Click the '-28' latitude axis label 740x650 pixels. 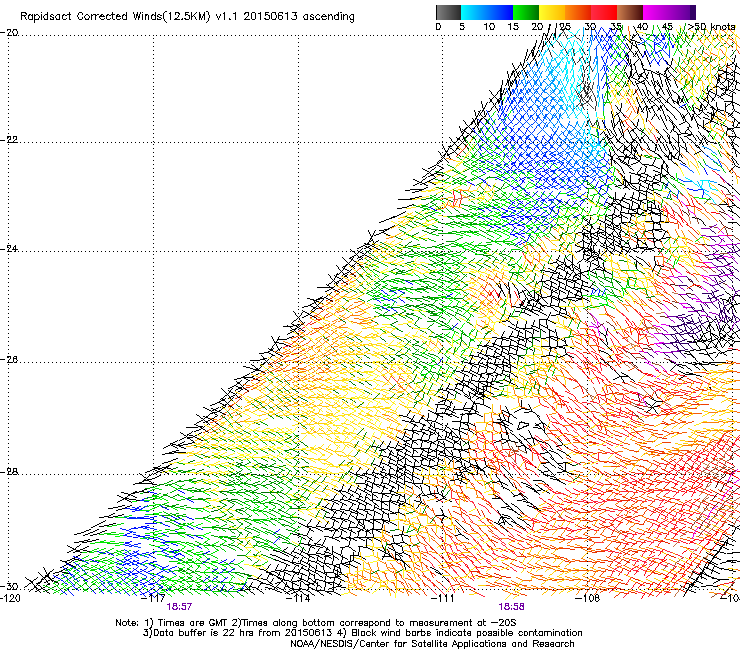click(9, 472)
